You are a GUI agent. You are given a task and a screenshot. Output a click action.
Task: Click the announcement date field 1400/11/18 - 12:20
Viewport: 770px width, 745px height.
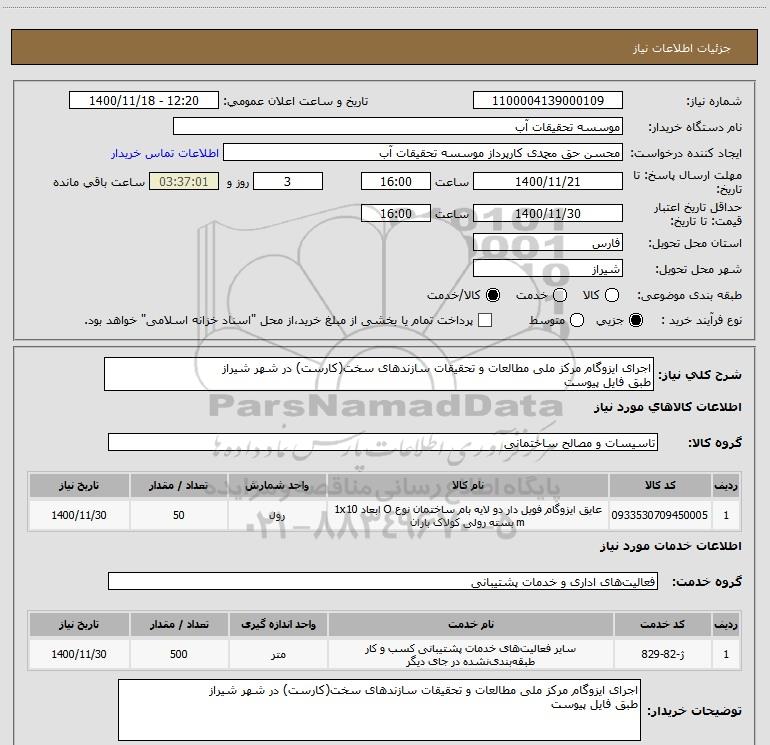click(x=144, y=101)
